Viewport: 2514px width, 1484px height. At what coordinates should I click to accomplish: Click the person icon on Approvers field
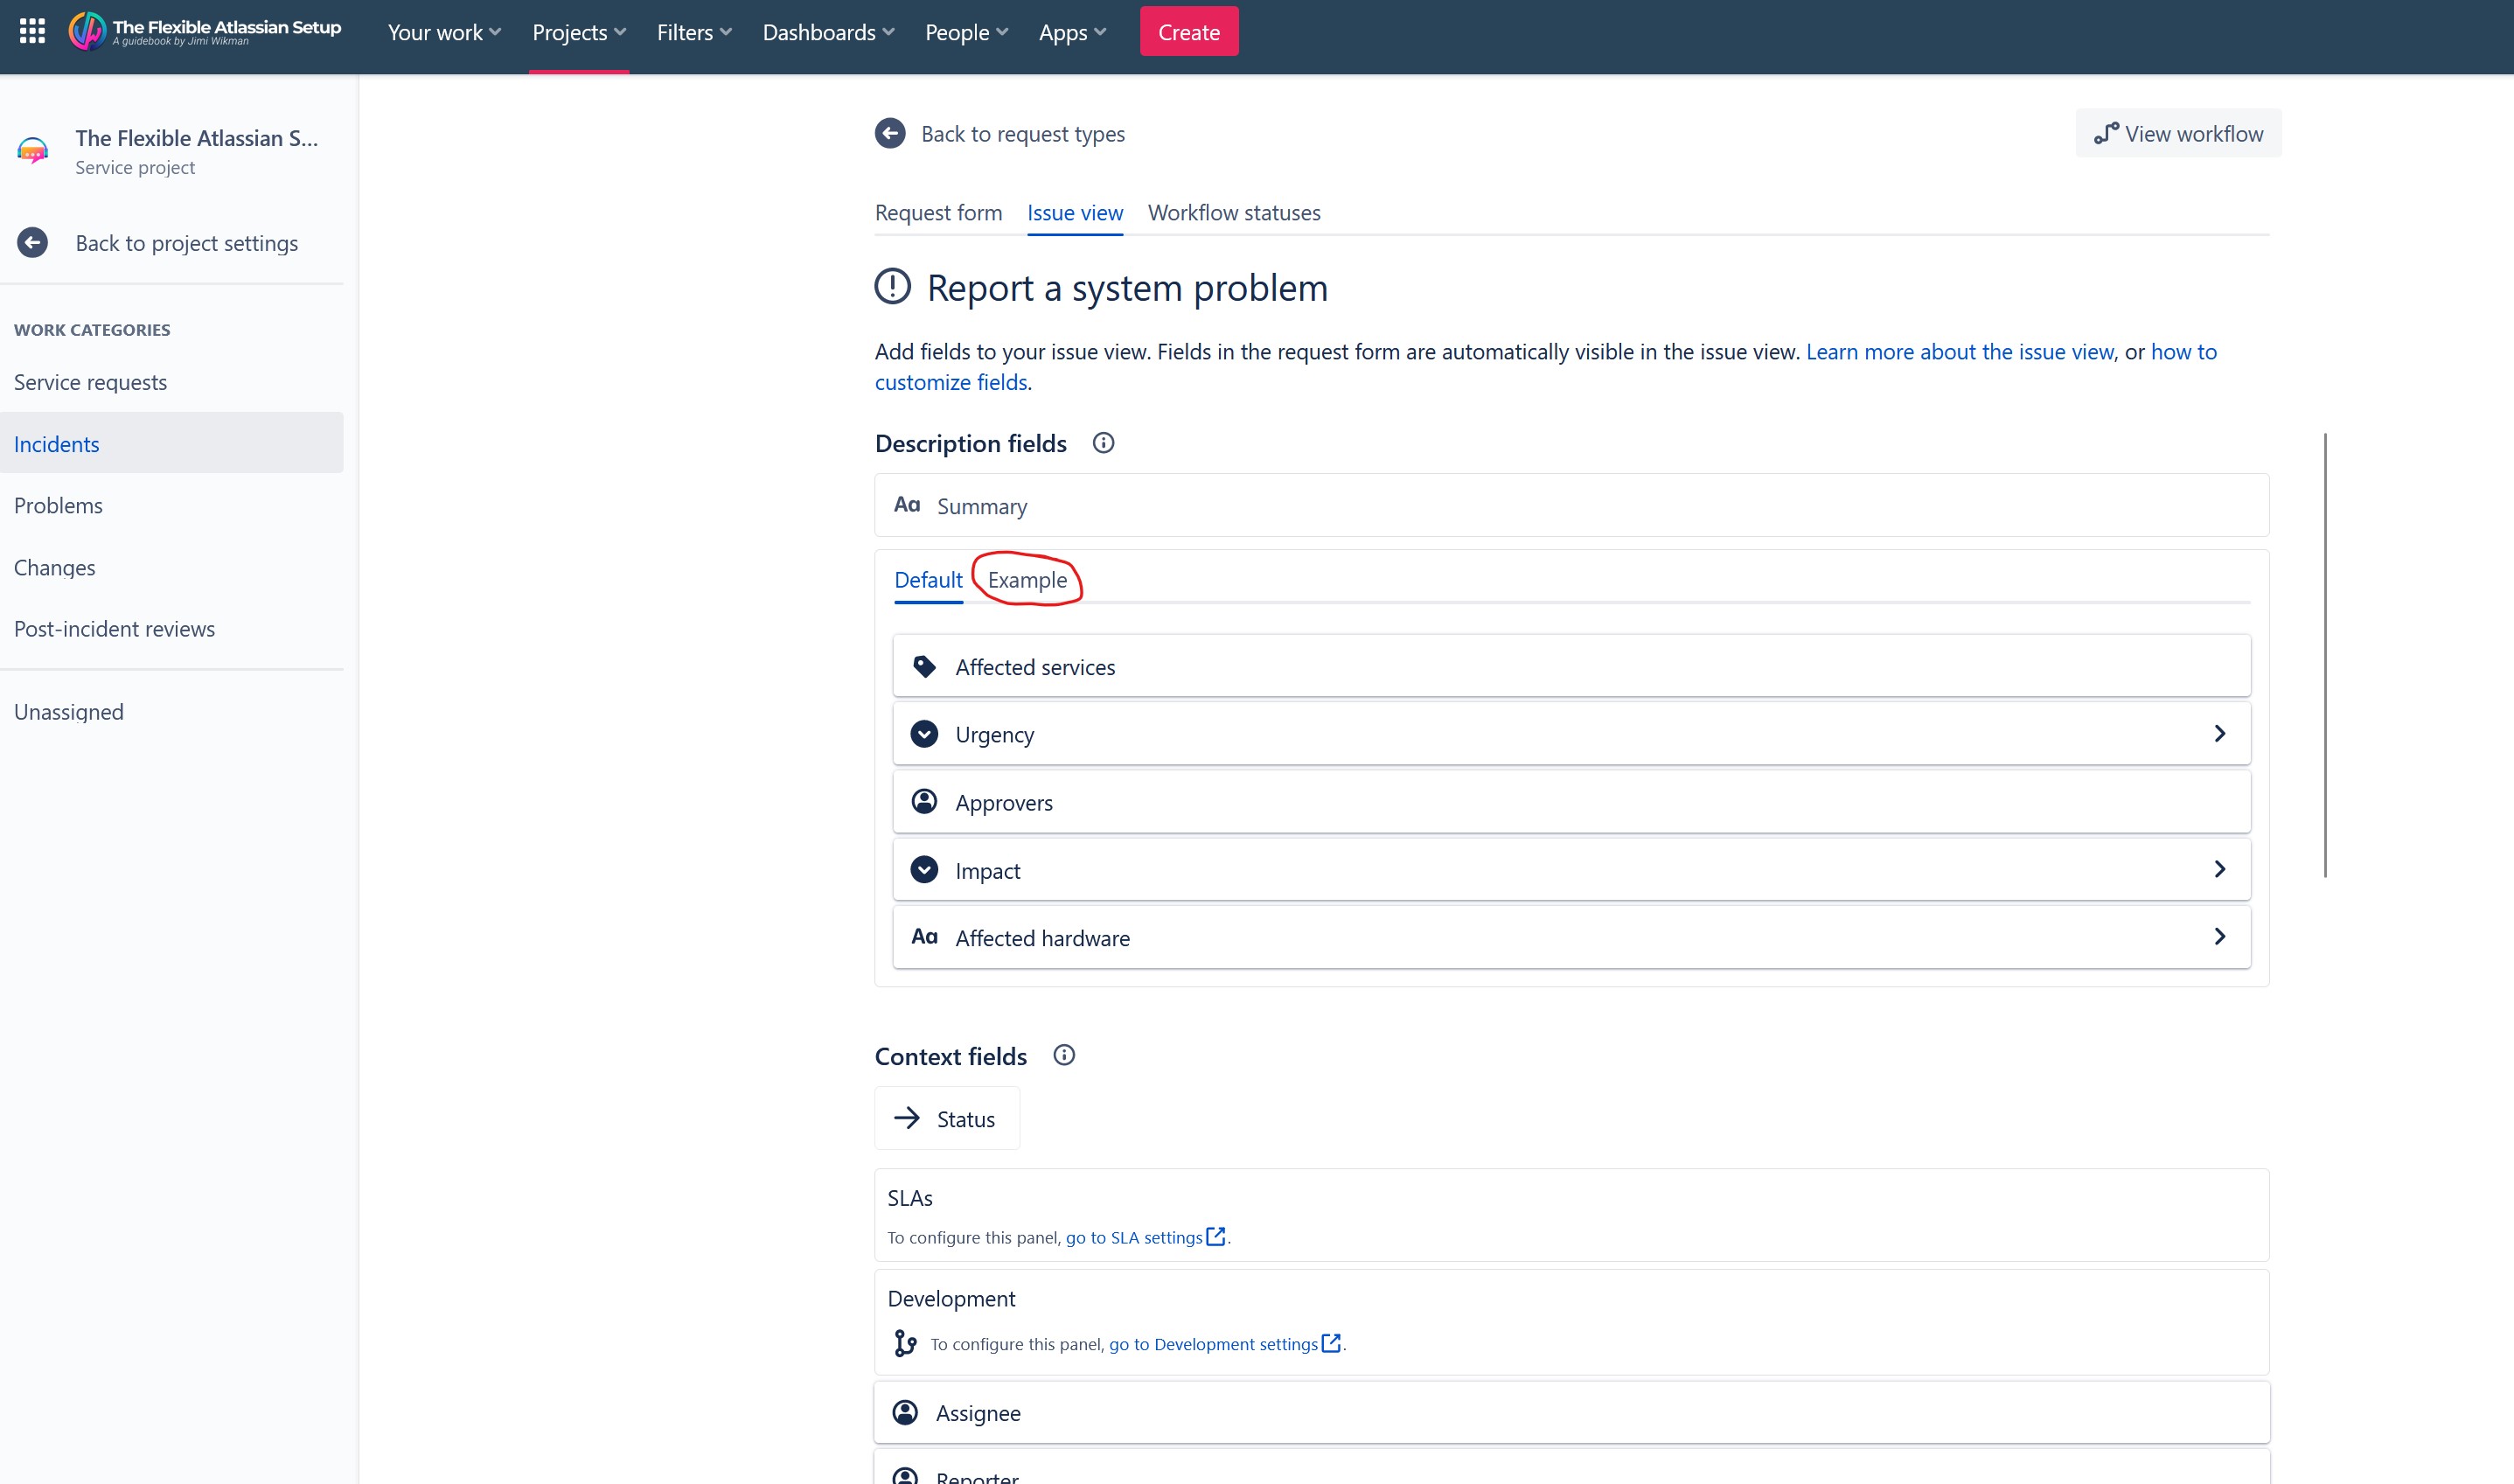(x=924, y=801)
